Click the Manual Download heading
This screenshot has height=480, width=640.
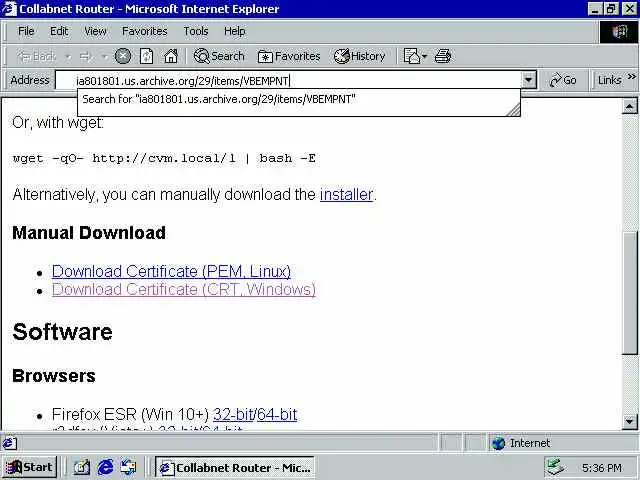pyautogui.click(x=89, y=233)
